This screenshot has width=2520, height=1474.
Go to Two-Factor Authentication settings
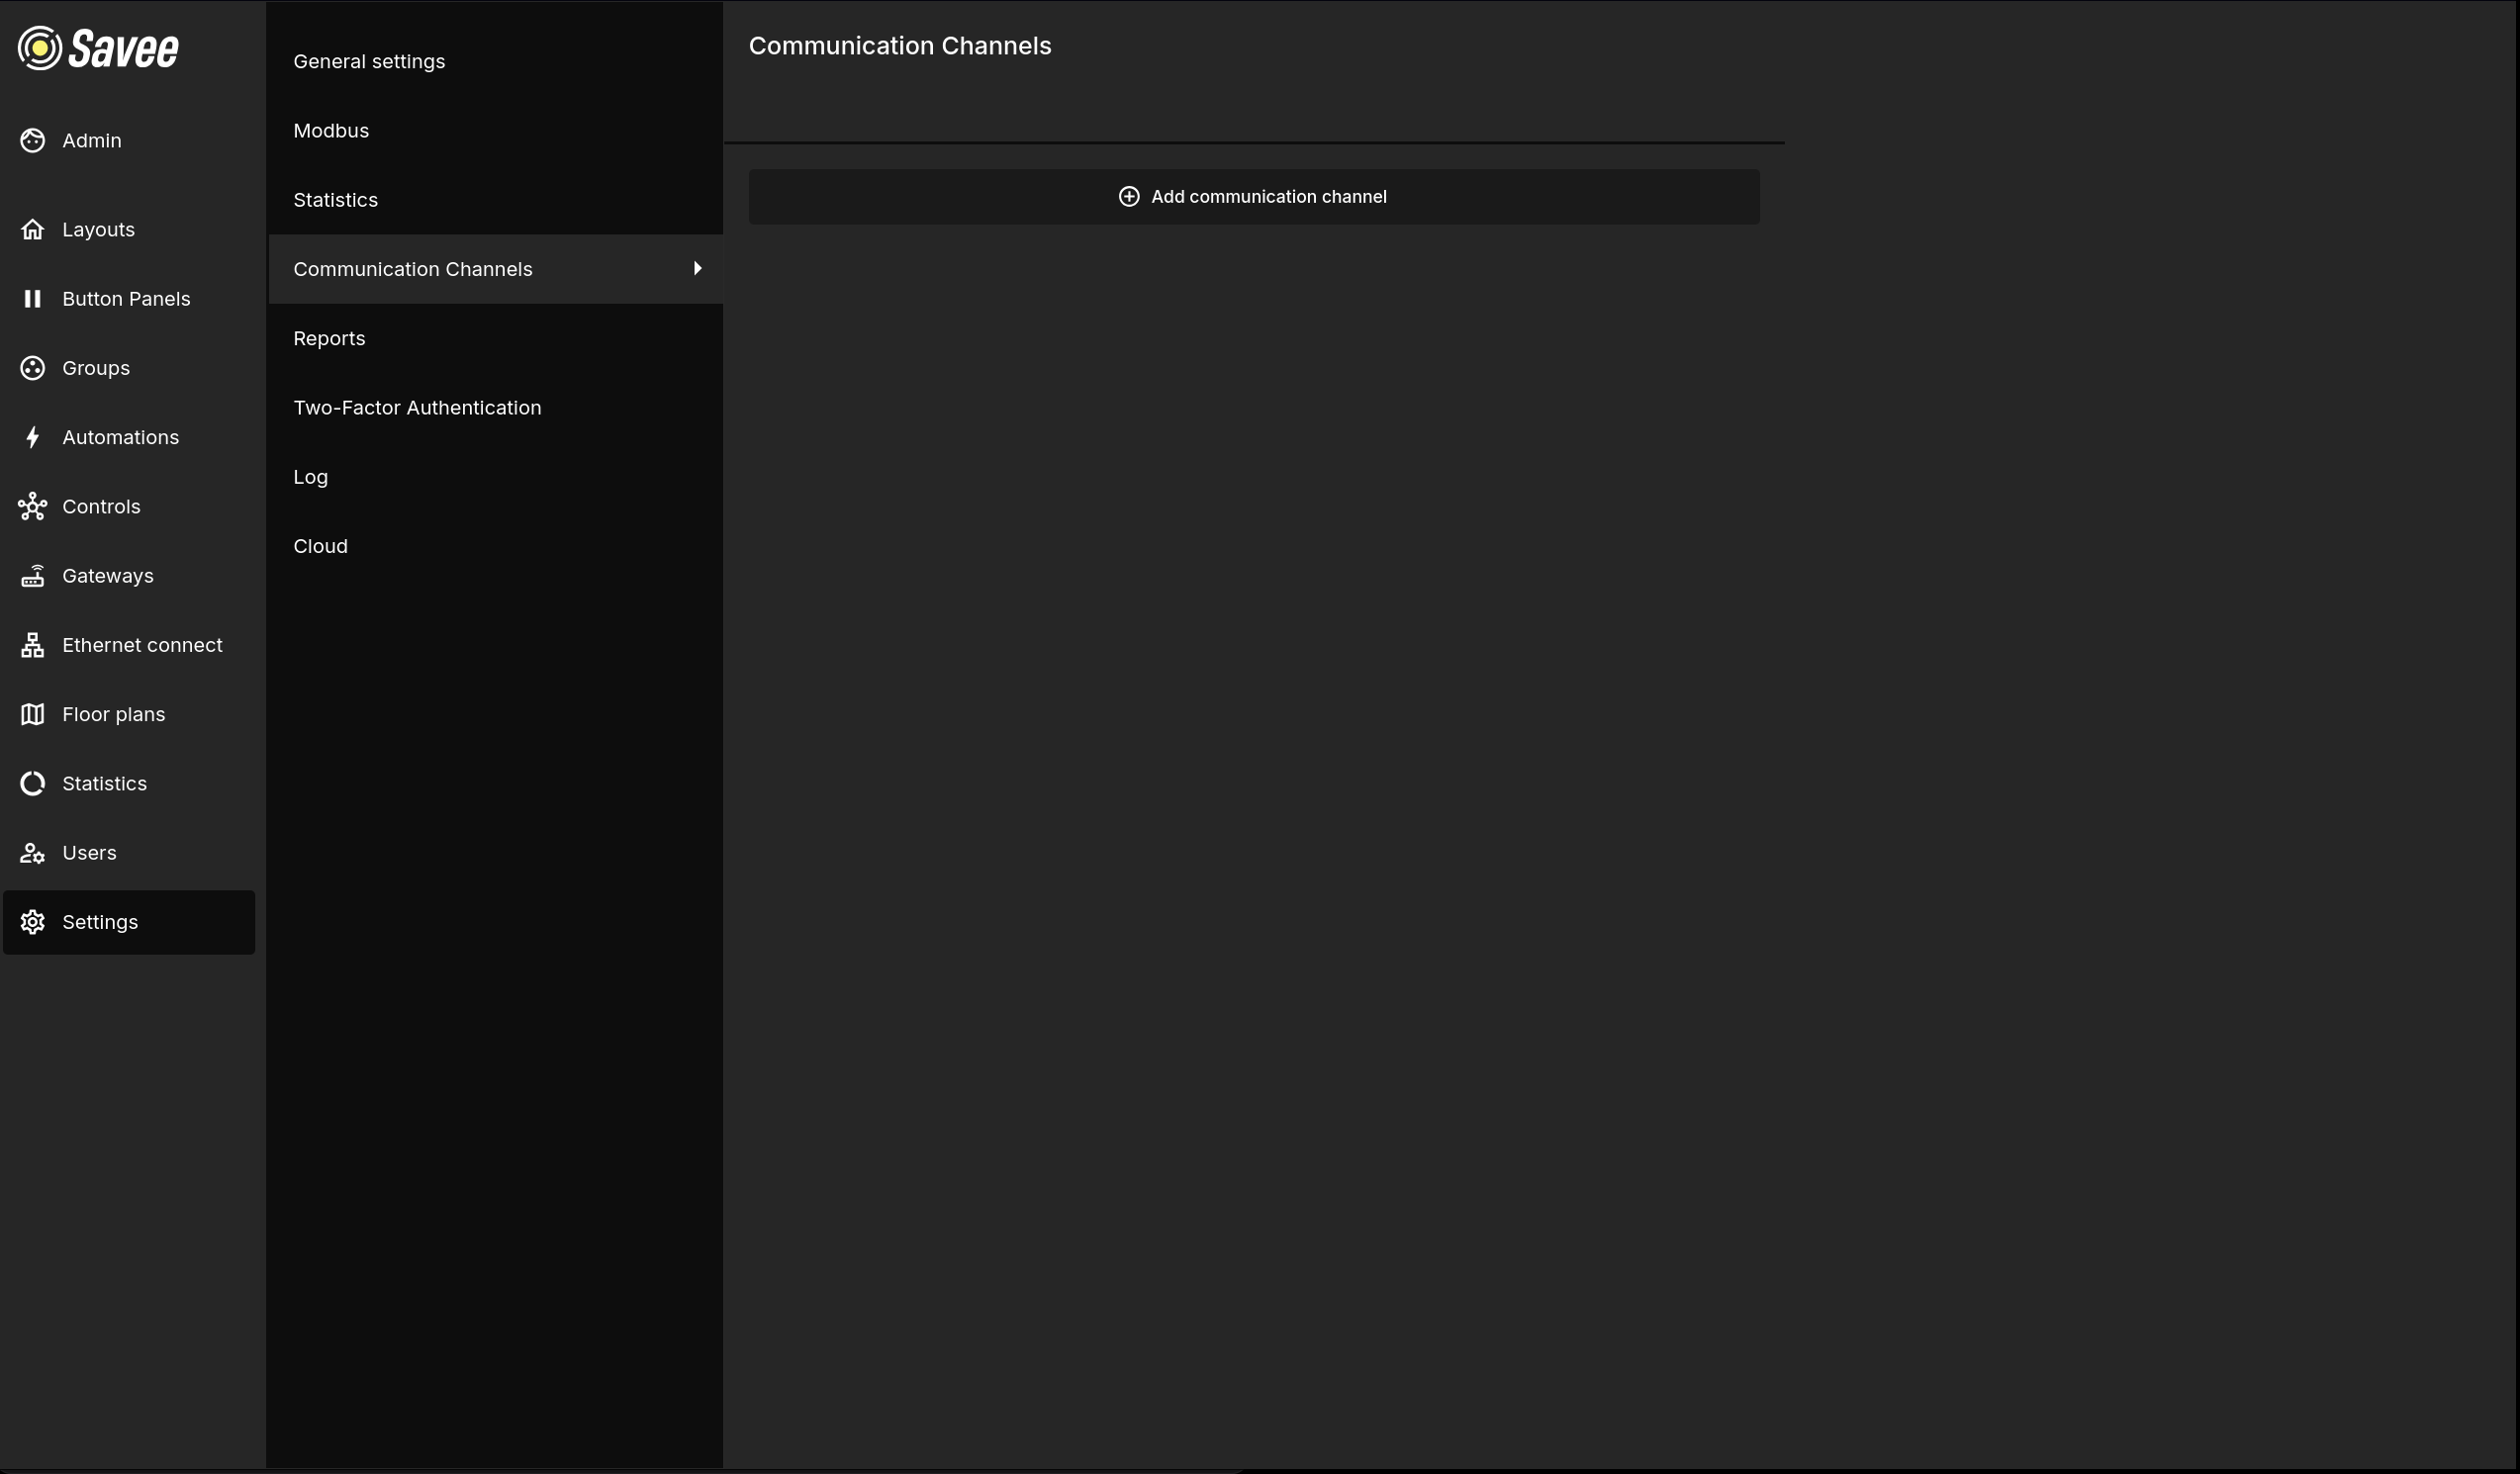coord(417,408)
